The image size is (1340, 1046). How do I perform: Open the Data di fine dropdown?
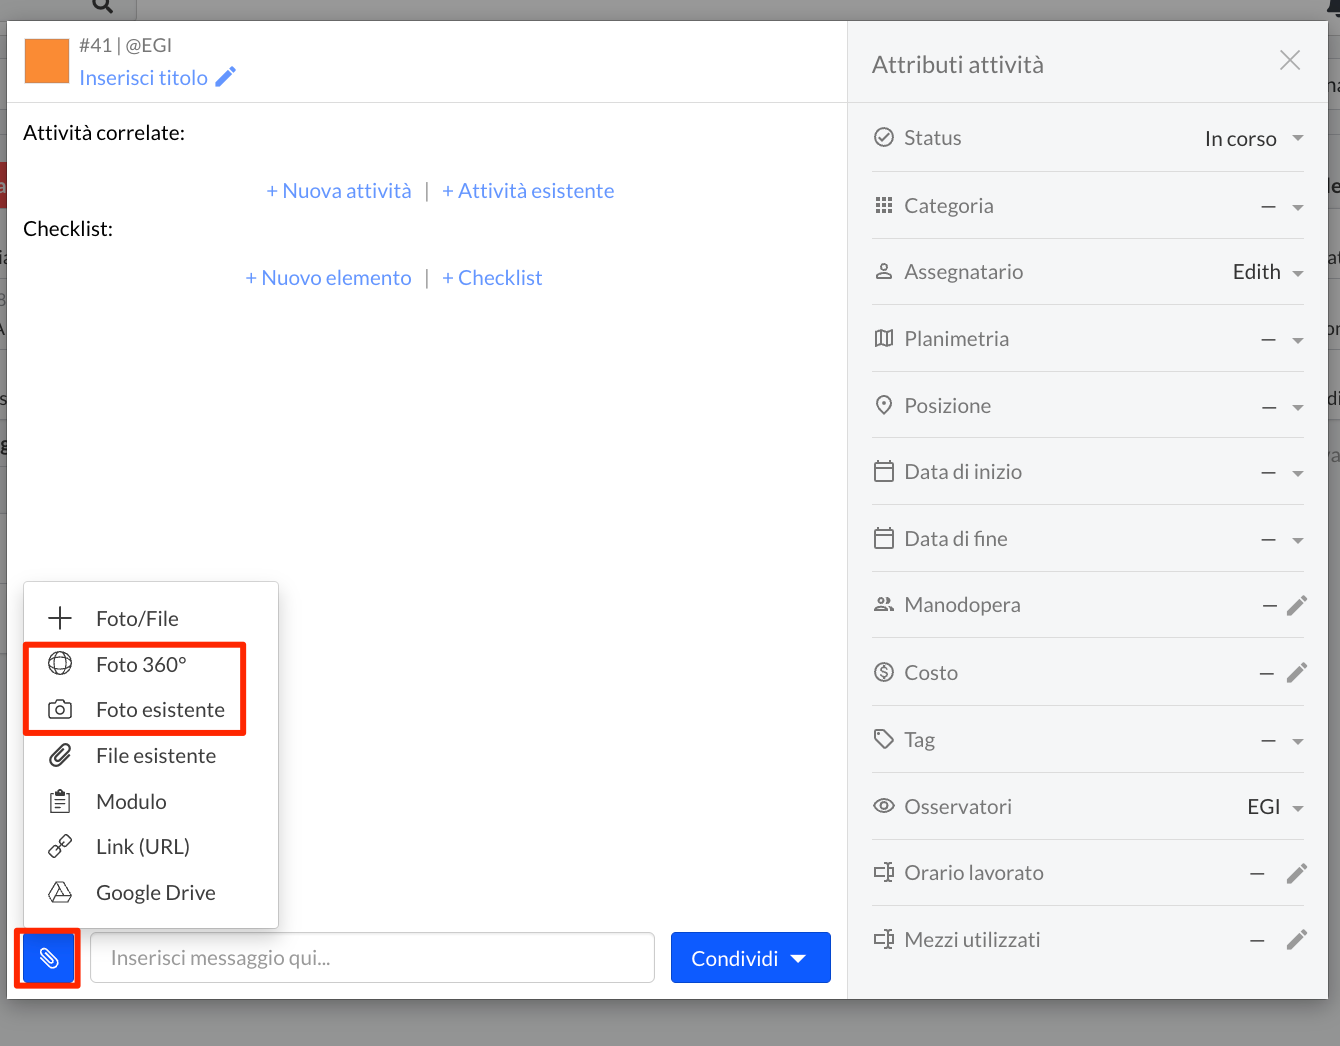1282,540
